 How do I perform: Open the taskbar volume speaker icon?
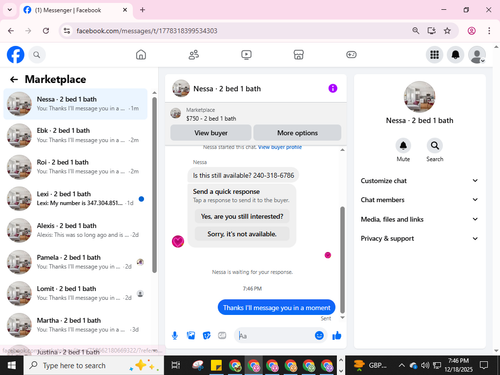point(425,366)
